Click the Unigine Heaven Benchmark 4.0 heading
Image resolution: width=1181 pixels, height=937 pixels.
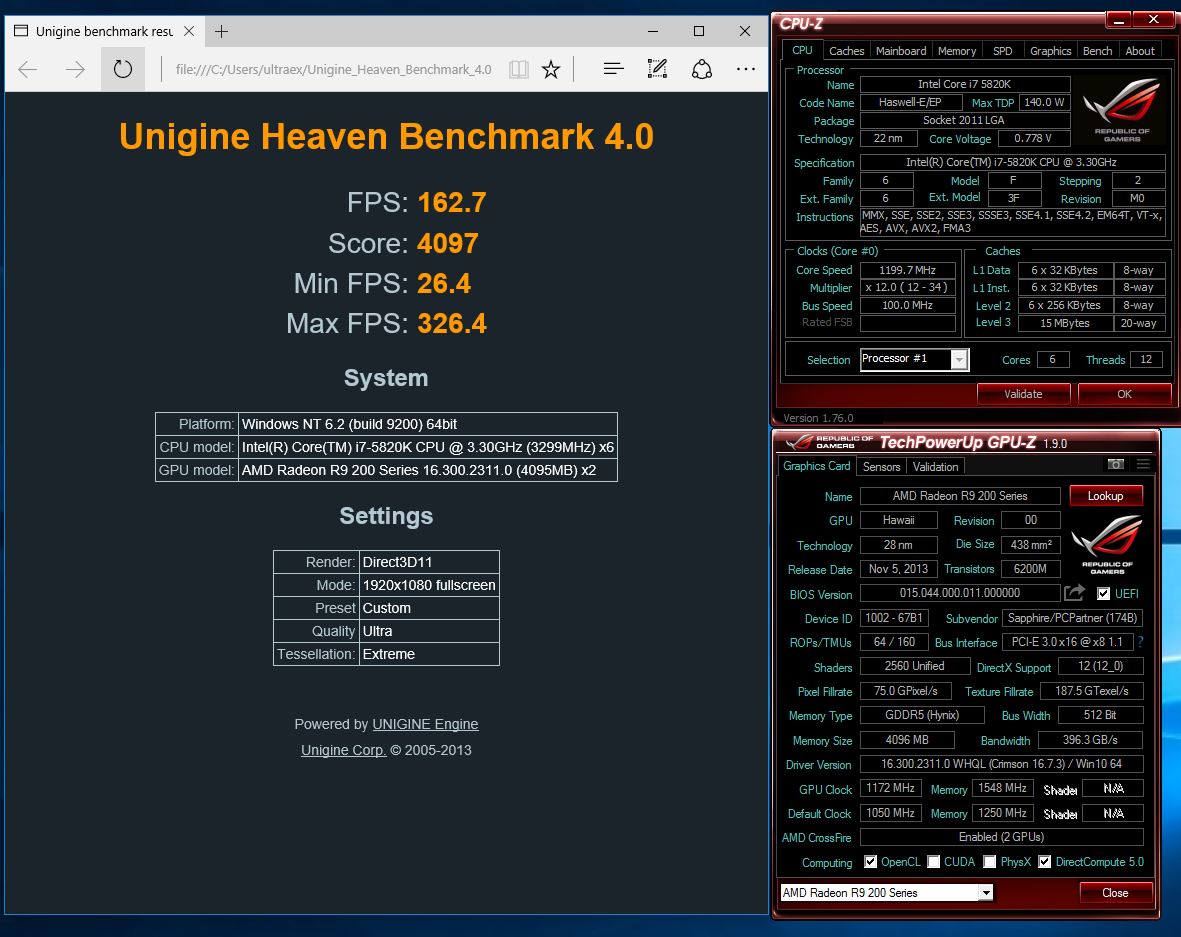pos(386,136)
